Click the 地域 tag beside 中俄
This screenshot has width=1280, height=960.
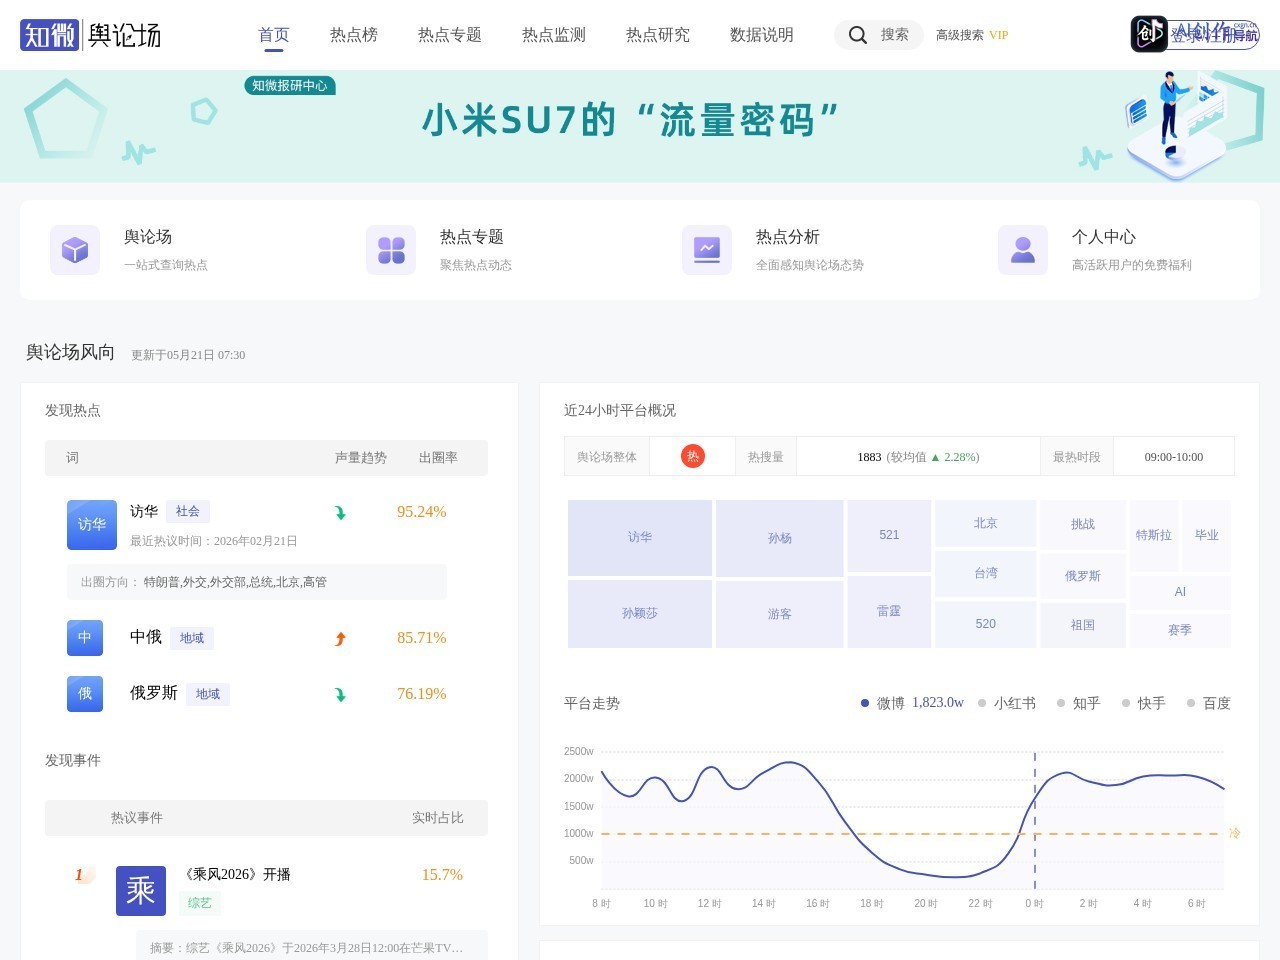click(192, 638)
